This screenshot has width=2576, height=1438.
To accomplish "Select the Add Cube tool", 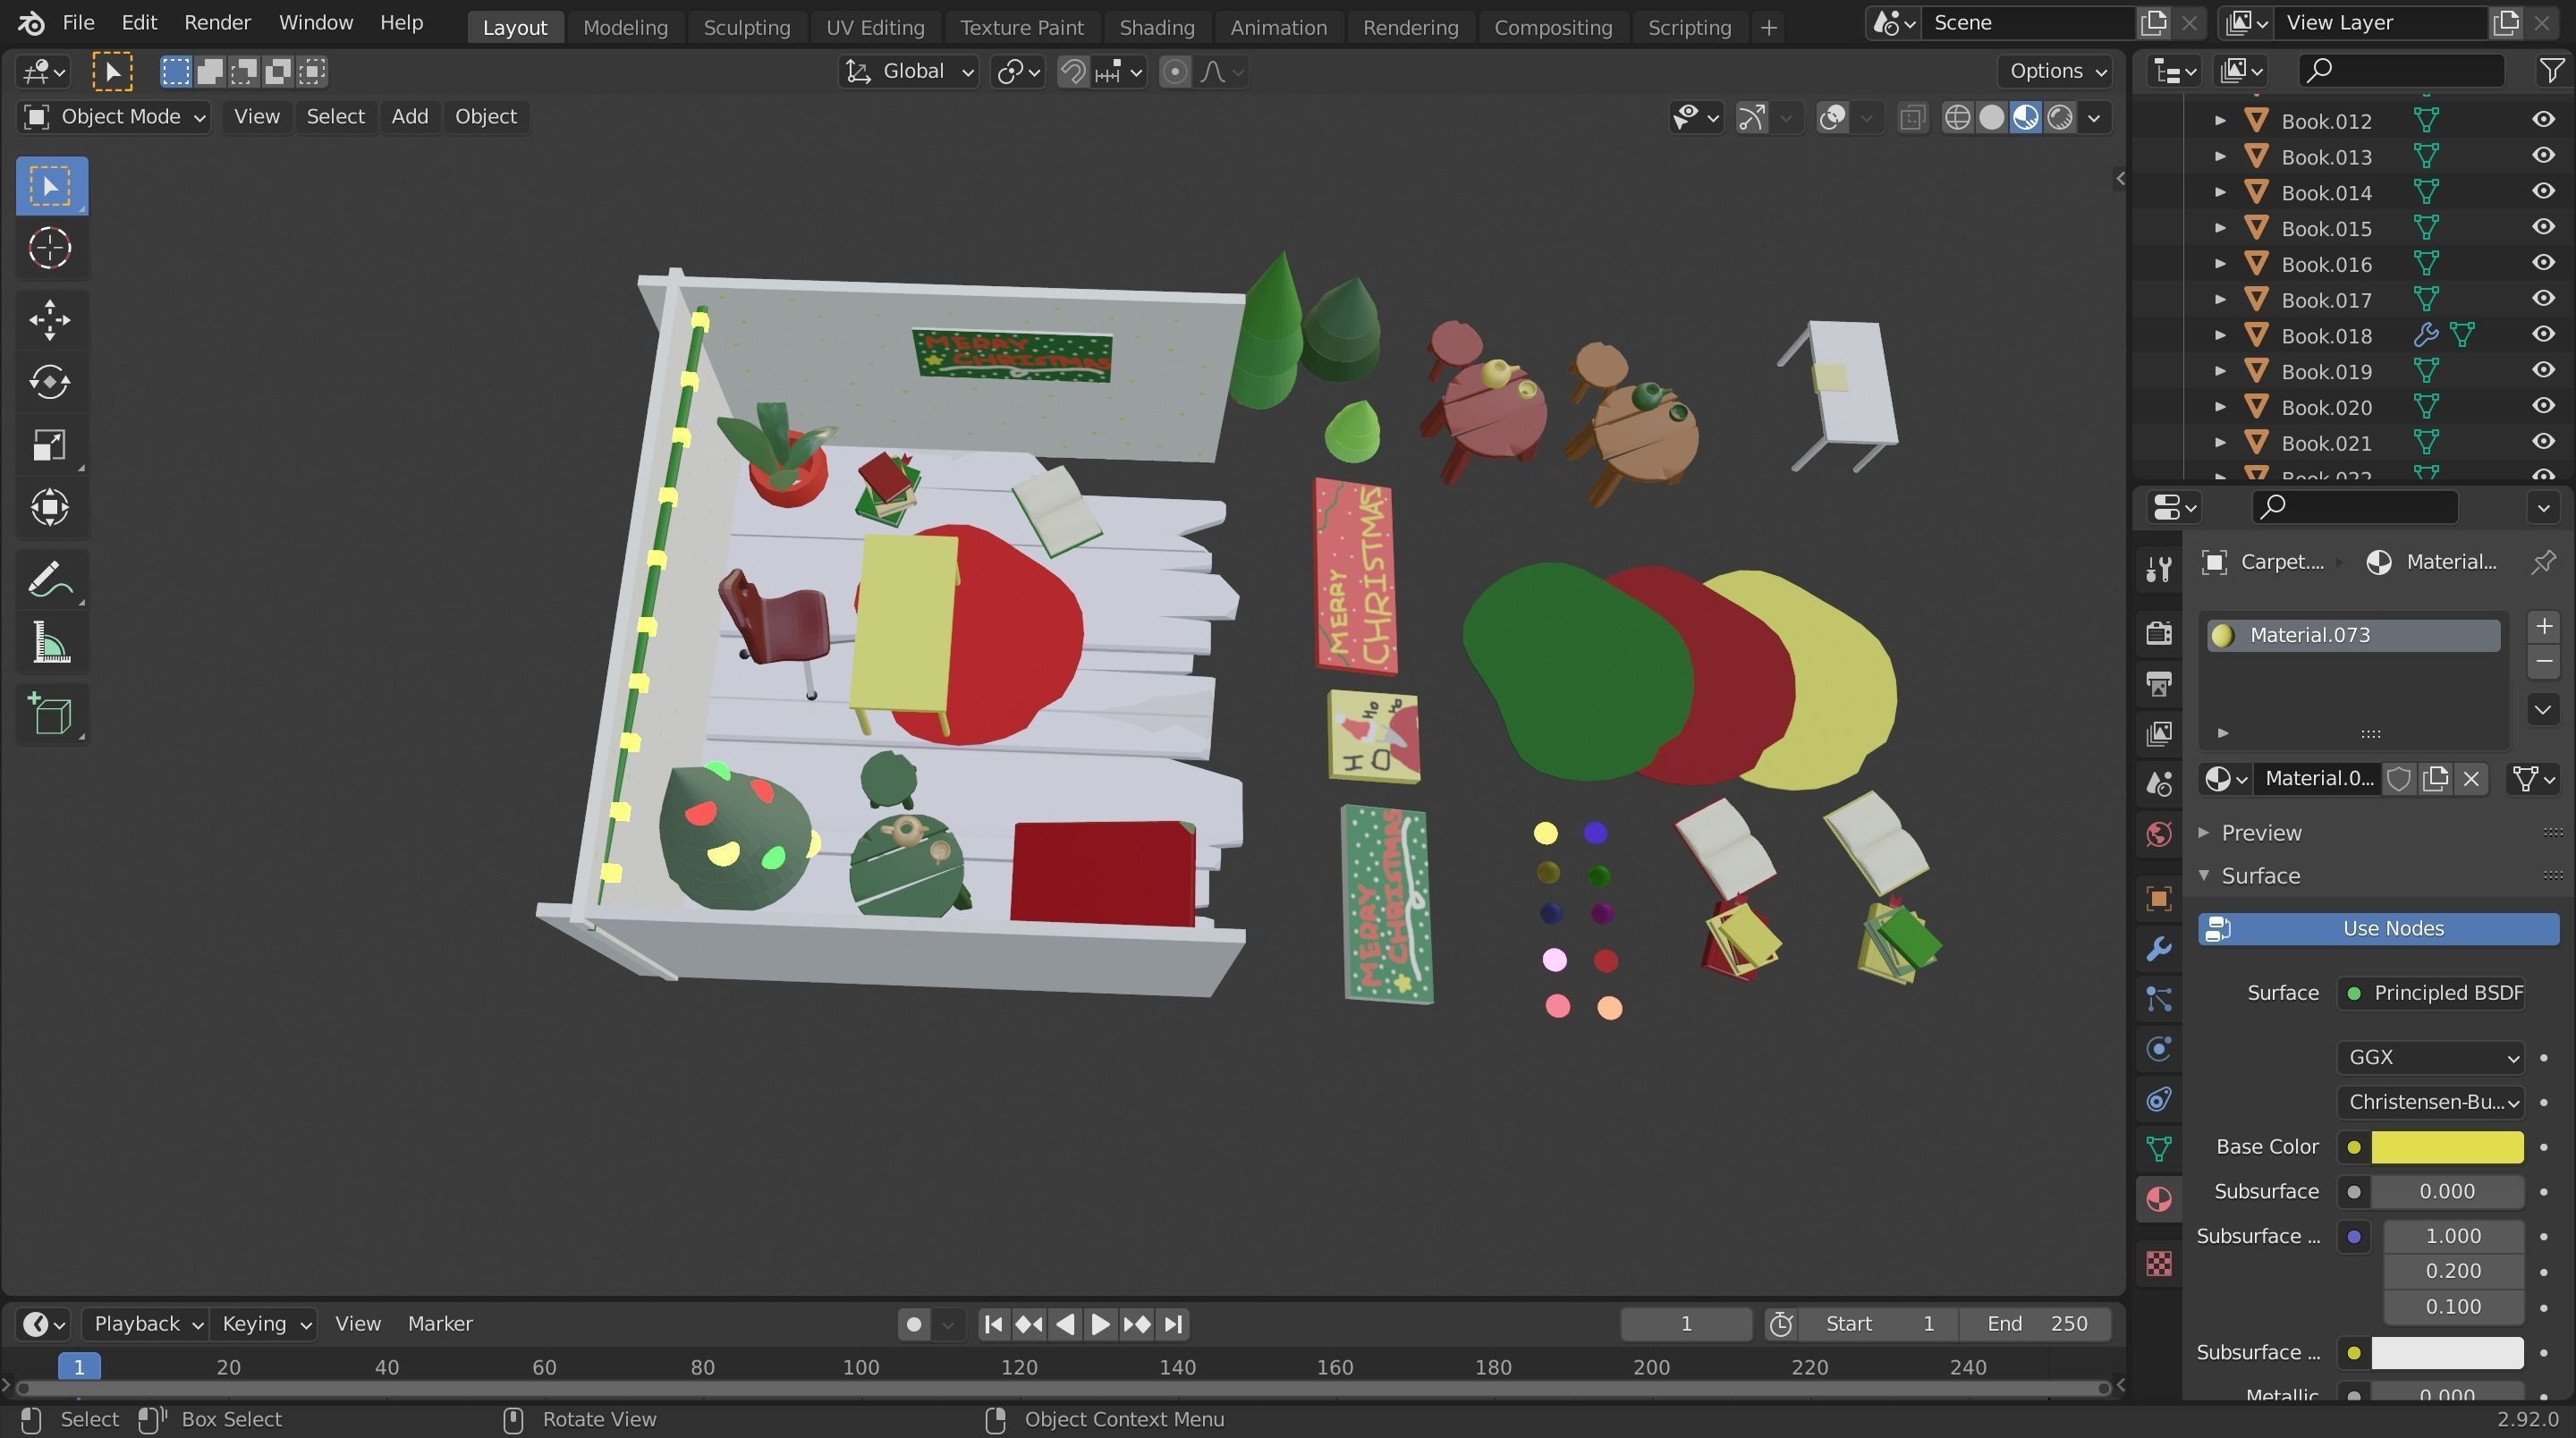I will [x=50, y=714].
